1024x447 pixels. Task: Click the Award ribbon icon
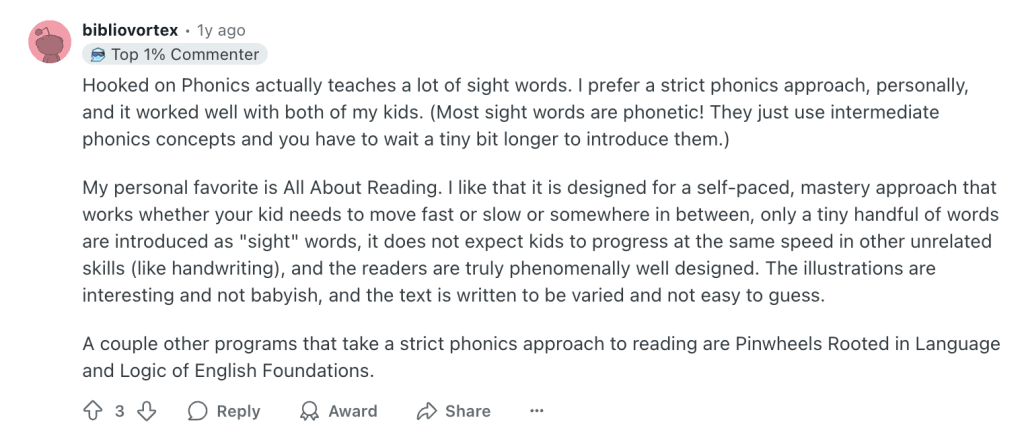click(311, 411)
